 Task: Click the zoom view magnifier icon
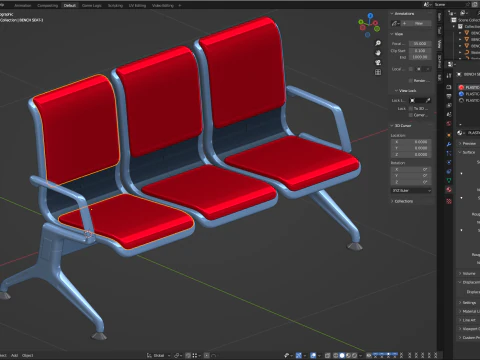click(378, 43)
